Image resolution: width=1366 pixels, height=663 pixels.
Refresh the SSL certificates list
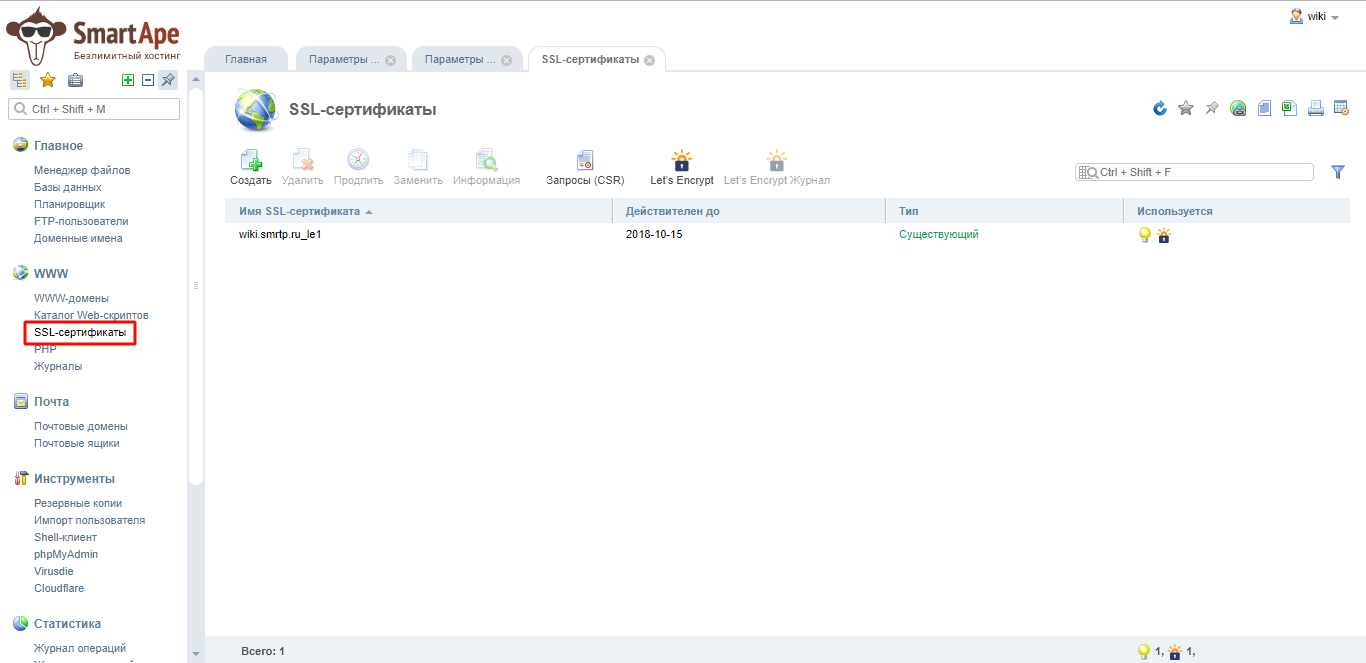tap(1160, 108)
